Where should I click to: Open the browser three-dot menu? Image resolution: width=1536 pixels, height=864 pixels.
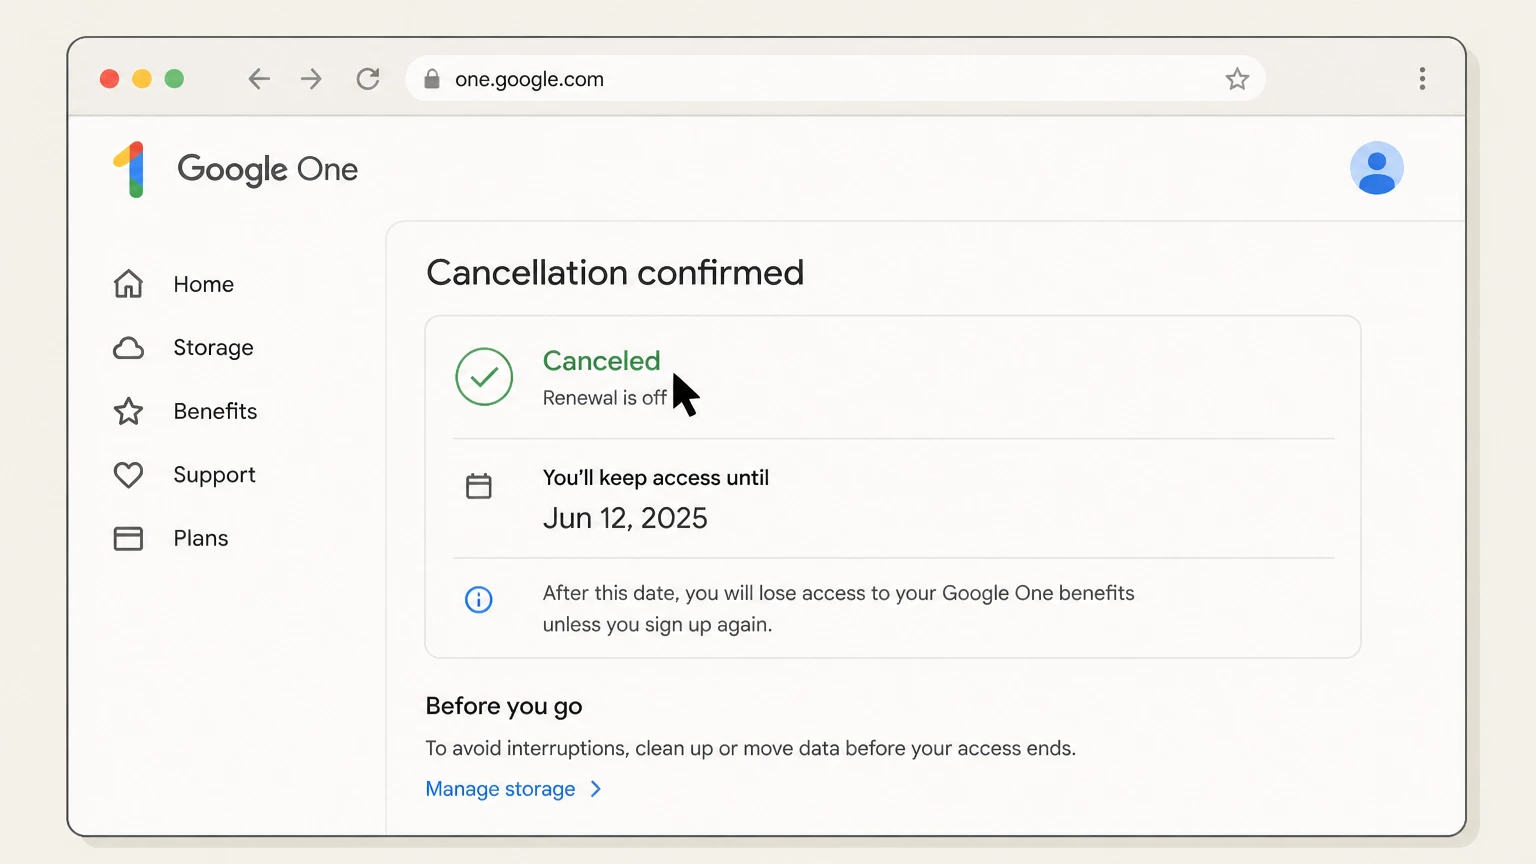tap(1422, 79)
